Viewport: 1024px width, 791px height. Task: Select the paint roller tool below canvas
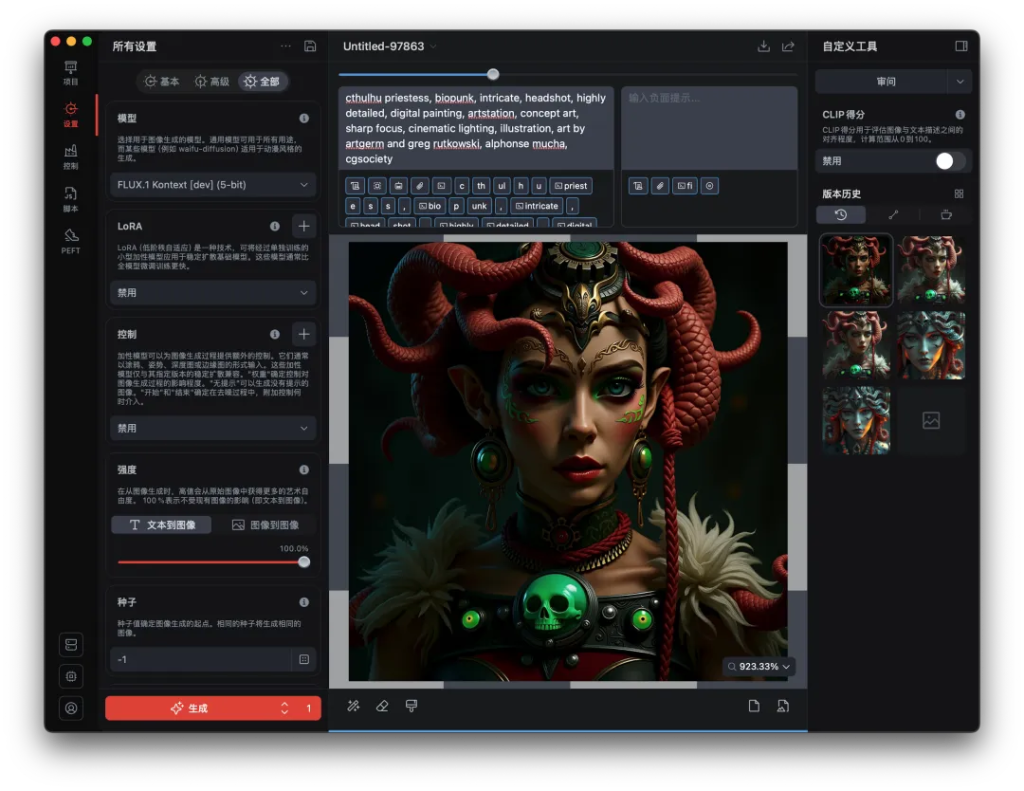[x=411, y=706]
